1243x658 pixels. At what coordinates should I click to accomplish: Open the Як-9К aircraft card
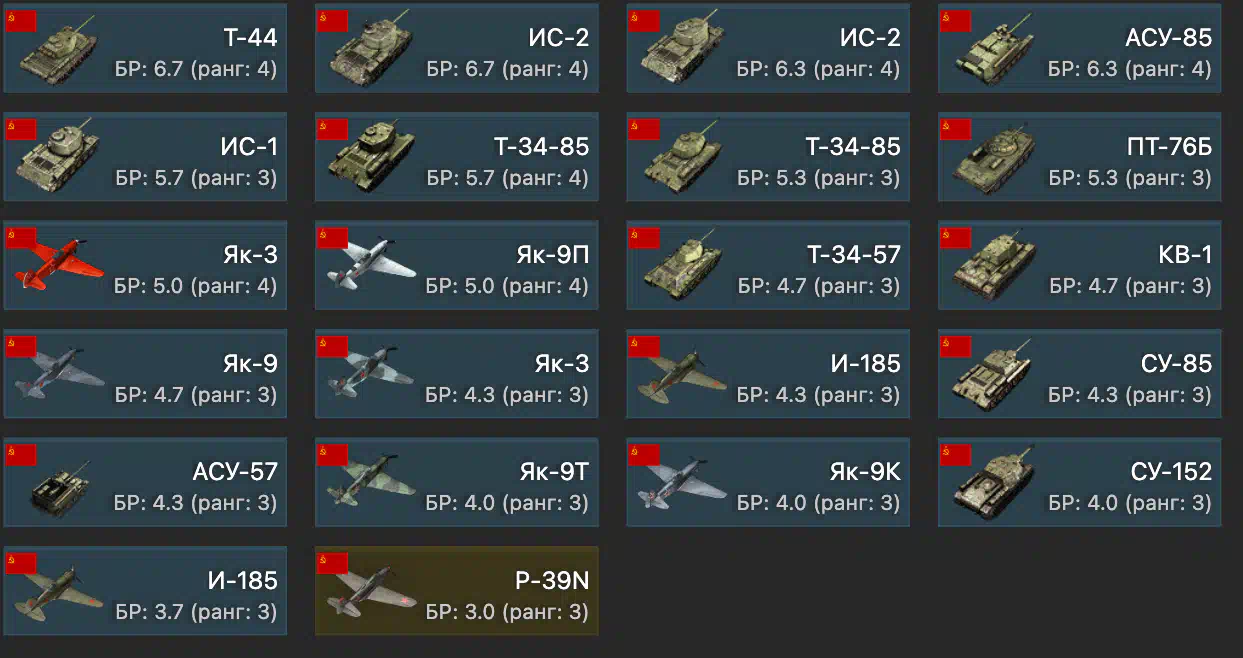pos(768,482)
